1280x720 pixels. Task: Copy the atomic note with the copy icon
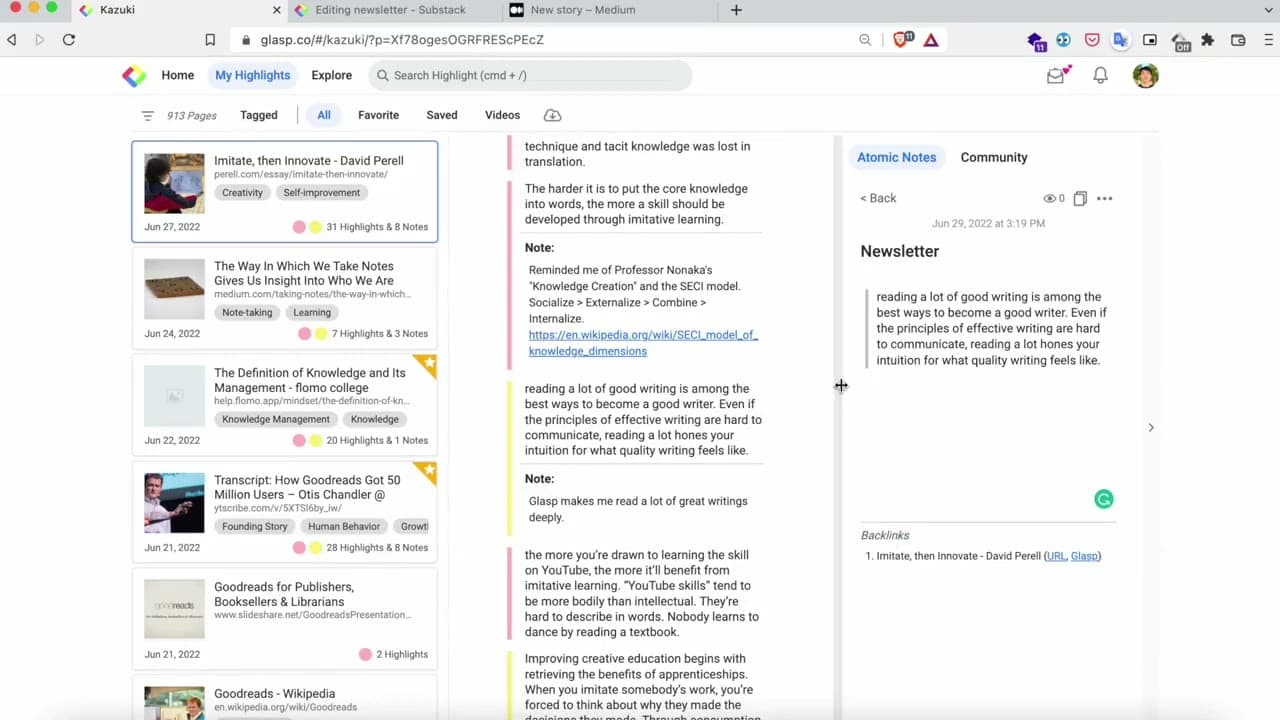[x=1080, y=198]
